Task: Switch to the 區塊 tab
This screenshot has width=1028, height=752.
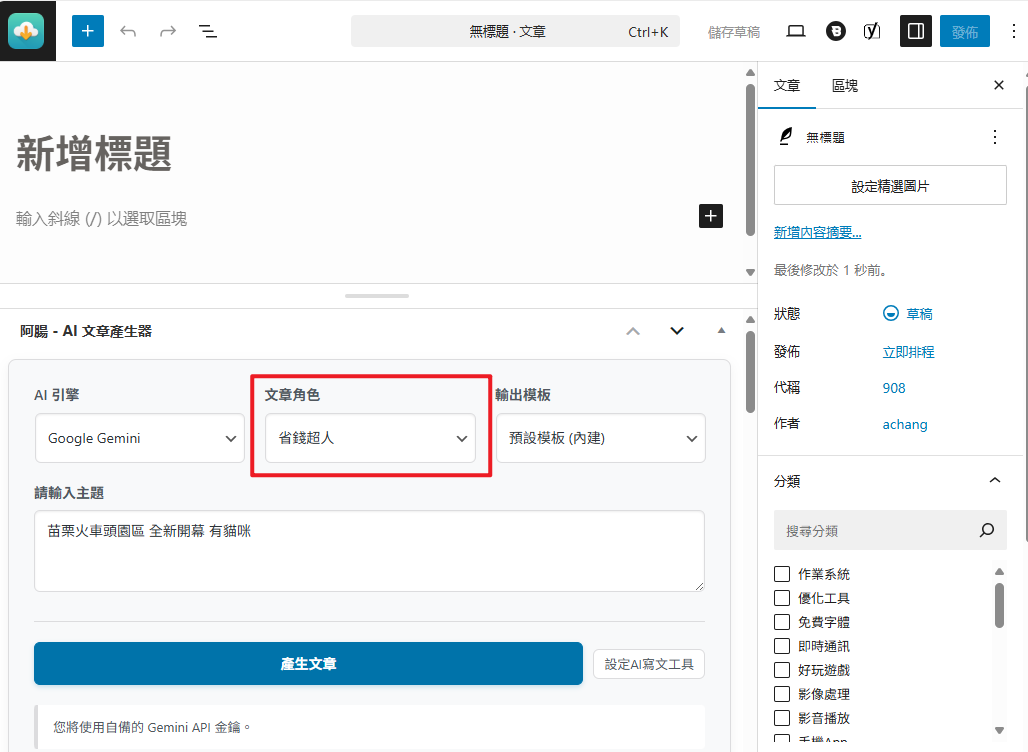Action: [845, 86]
